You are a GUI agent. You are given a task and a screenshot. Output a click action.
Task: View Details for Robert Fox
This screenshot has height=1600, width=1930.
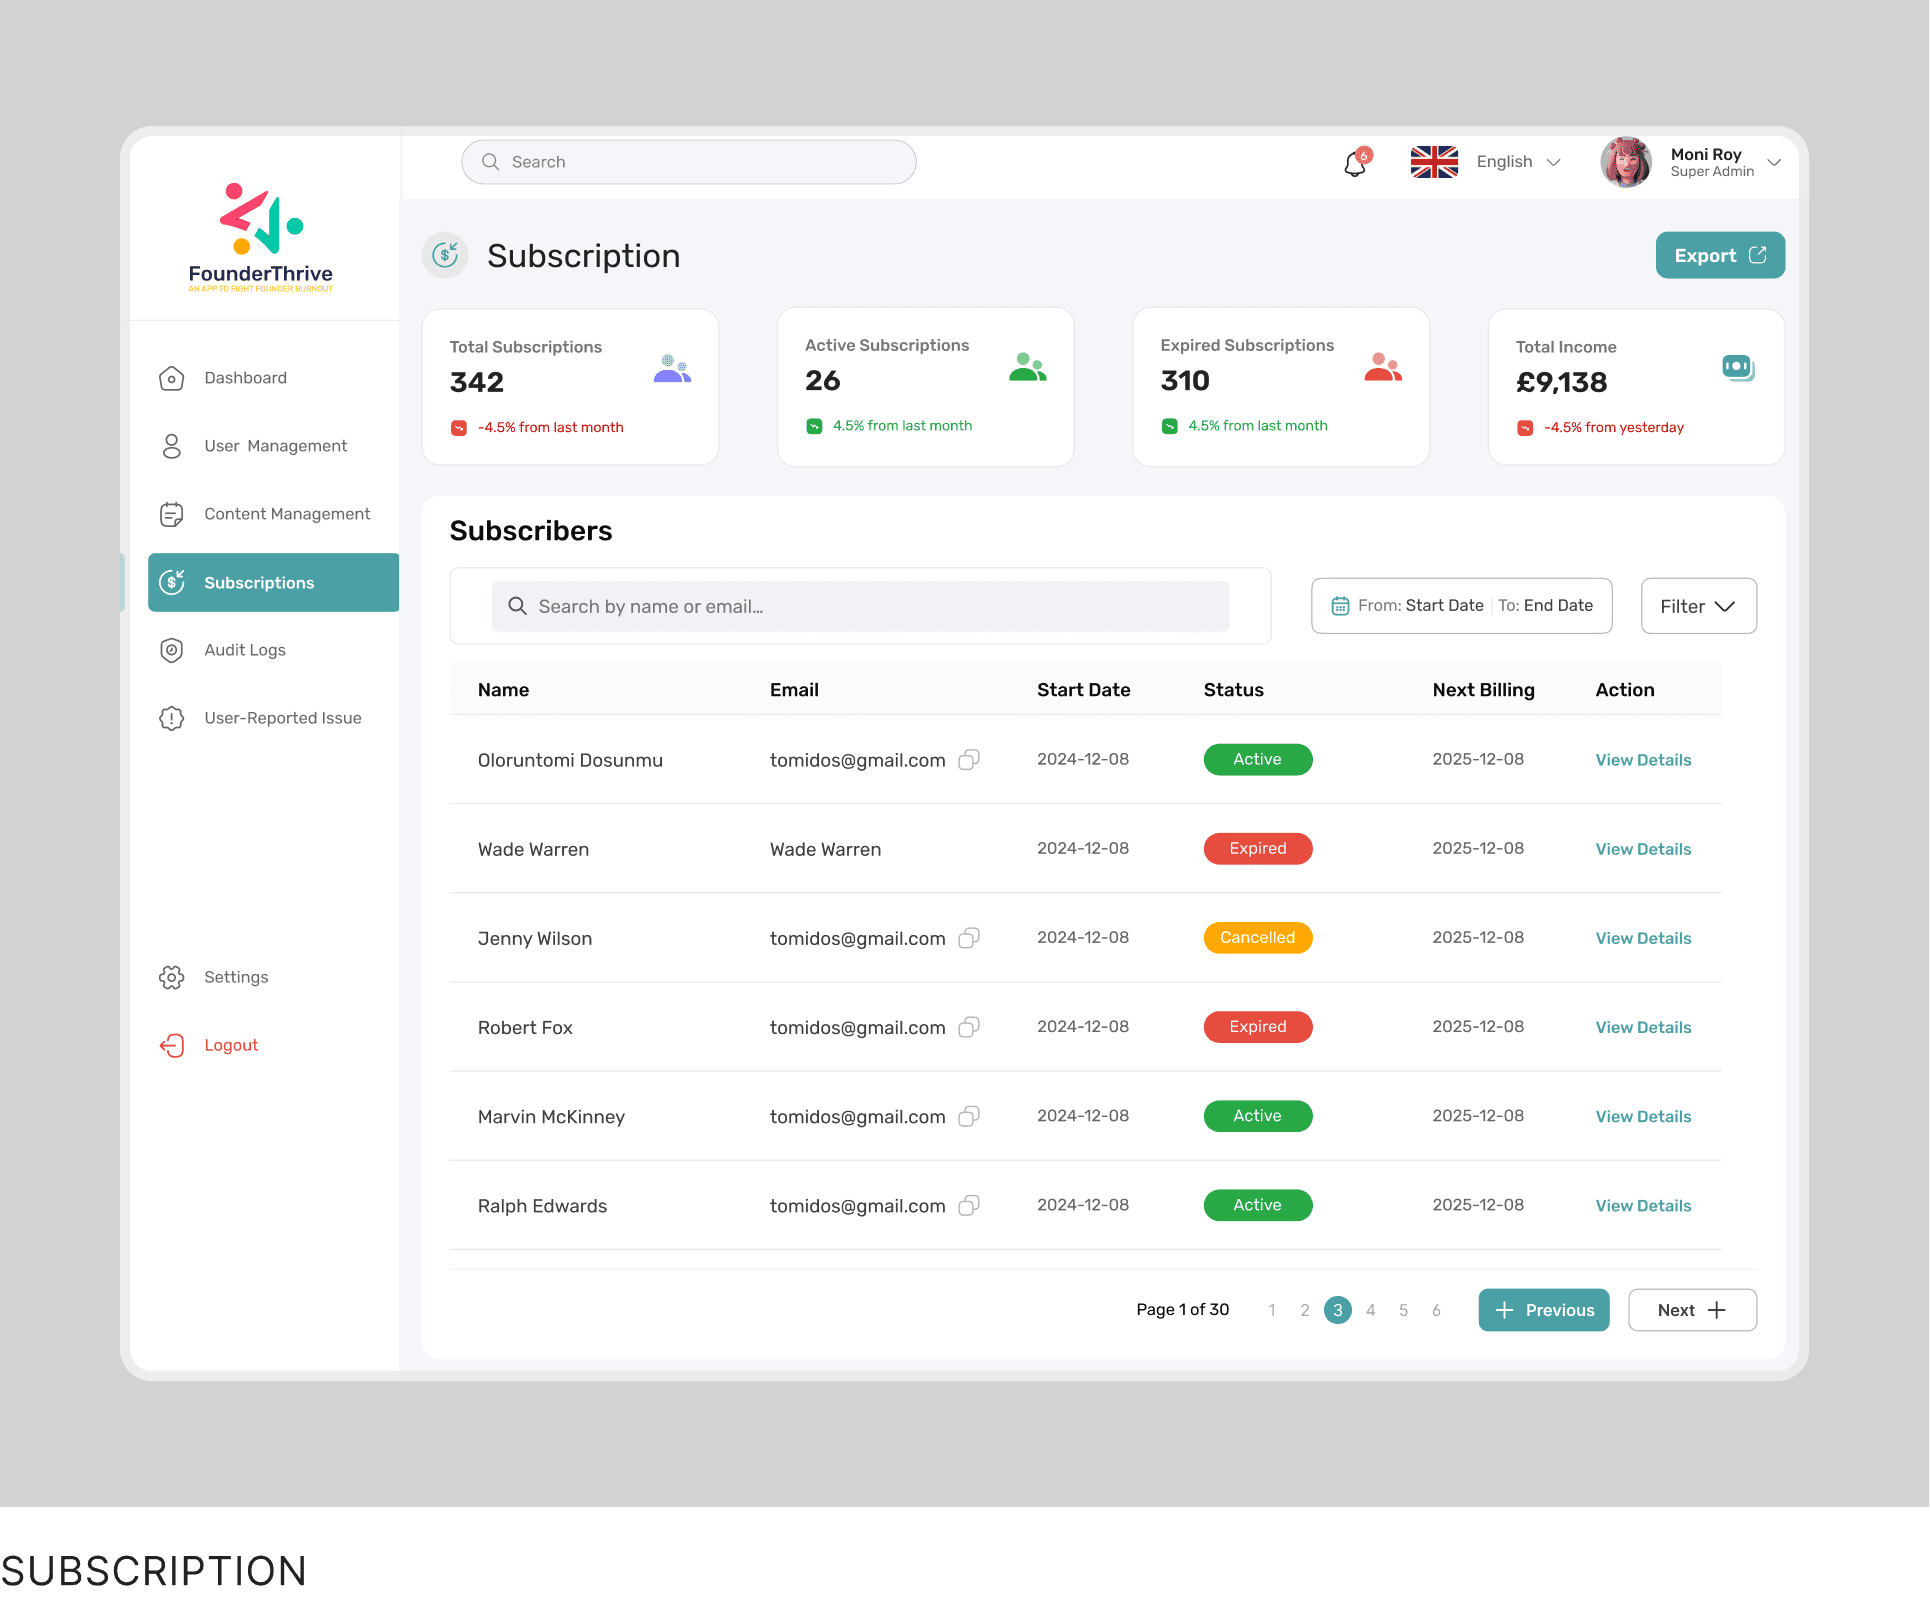pyautogui.click(x=1643, y=1027)
